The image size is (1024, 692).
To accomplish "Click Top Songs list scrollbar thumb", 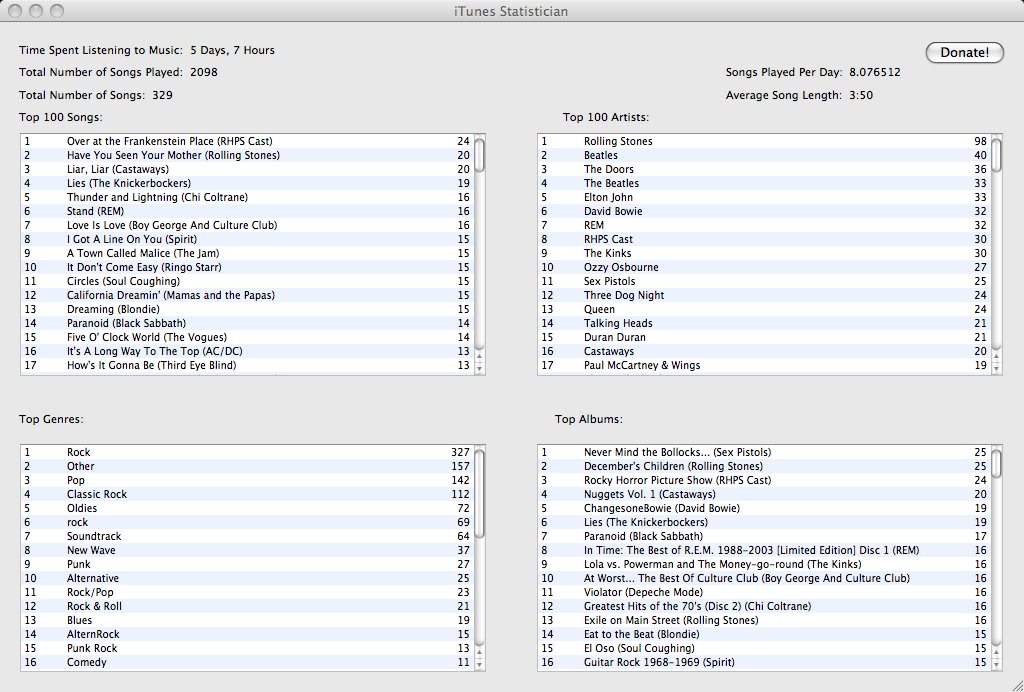I will click(x=479, y=154).
